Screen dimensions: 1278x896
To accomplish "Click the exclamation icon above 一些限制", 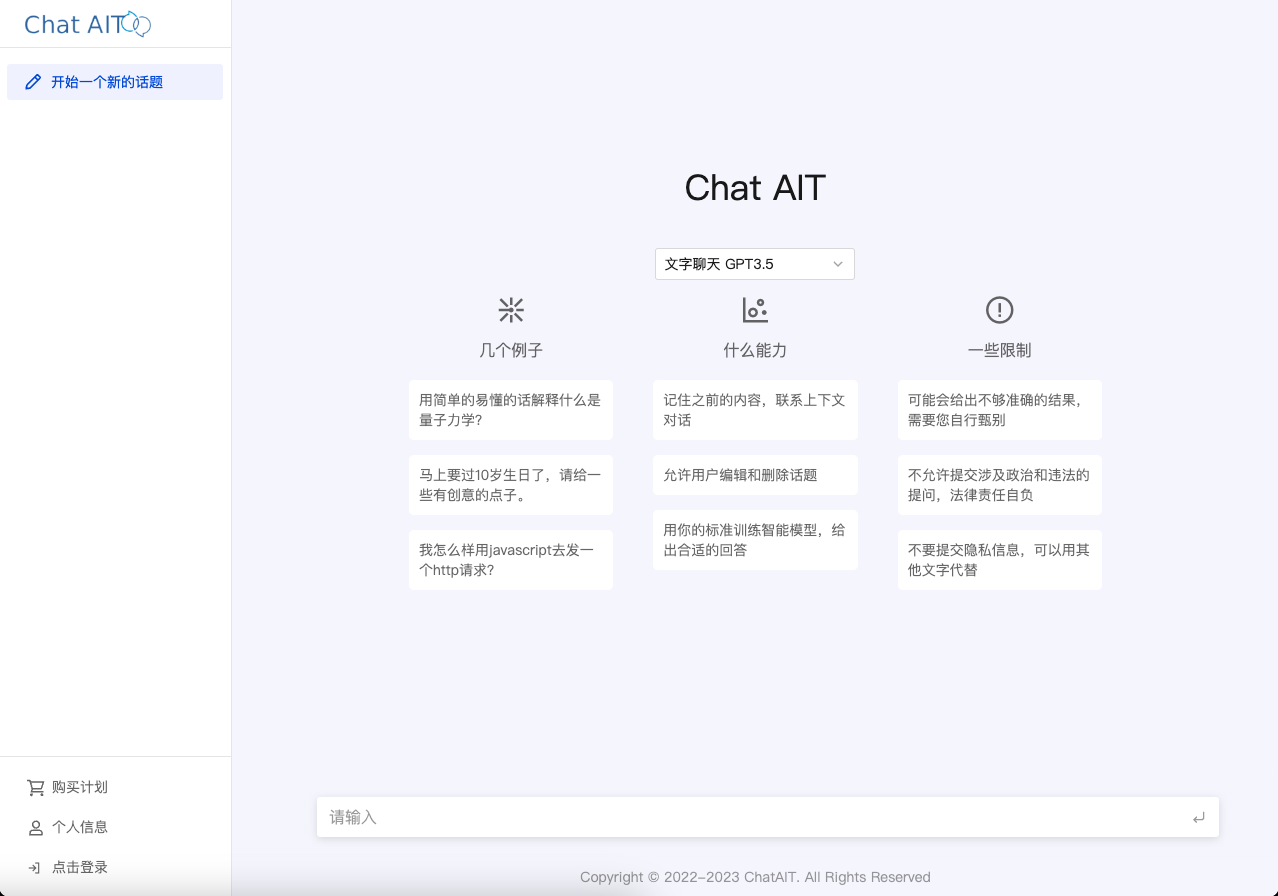I will click(x=999, y=310).
